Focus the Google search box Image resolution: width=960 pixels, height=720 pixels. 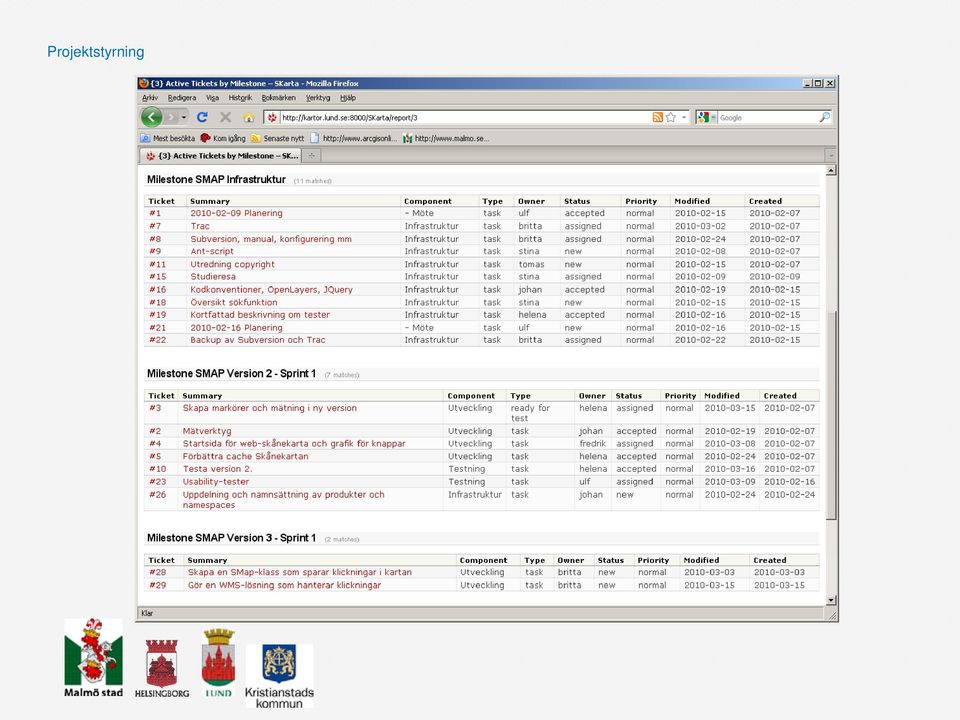click(x=768, y=117)
